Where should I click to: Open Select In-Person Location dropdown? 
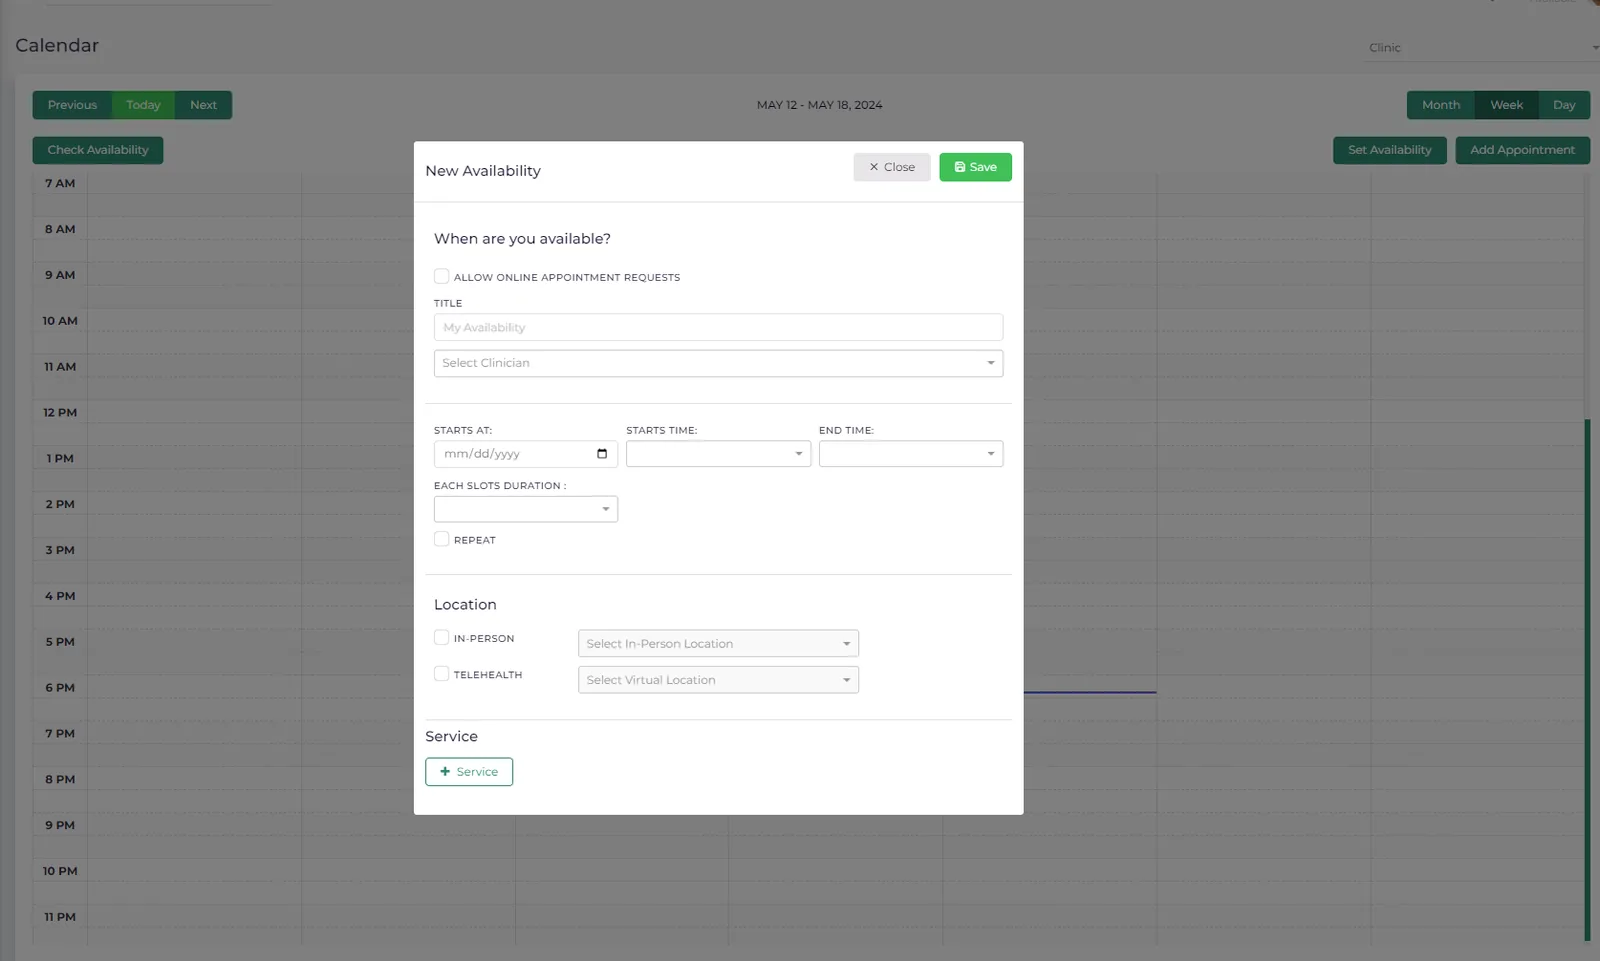pos(718,643)
